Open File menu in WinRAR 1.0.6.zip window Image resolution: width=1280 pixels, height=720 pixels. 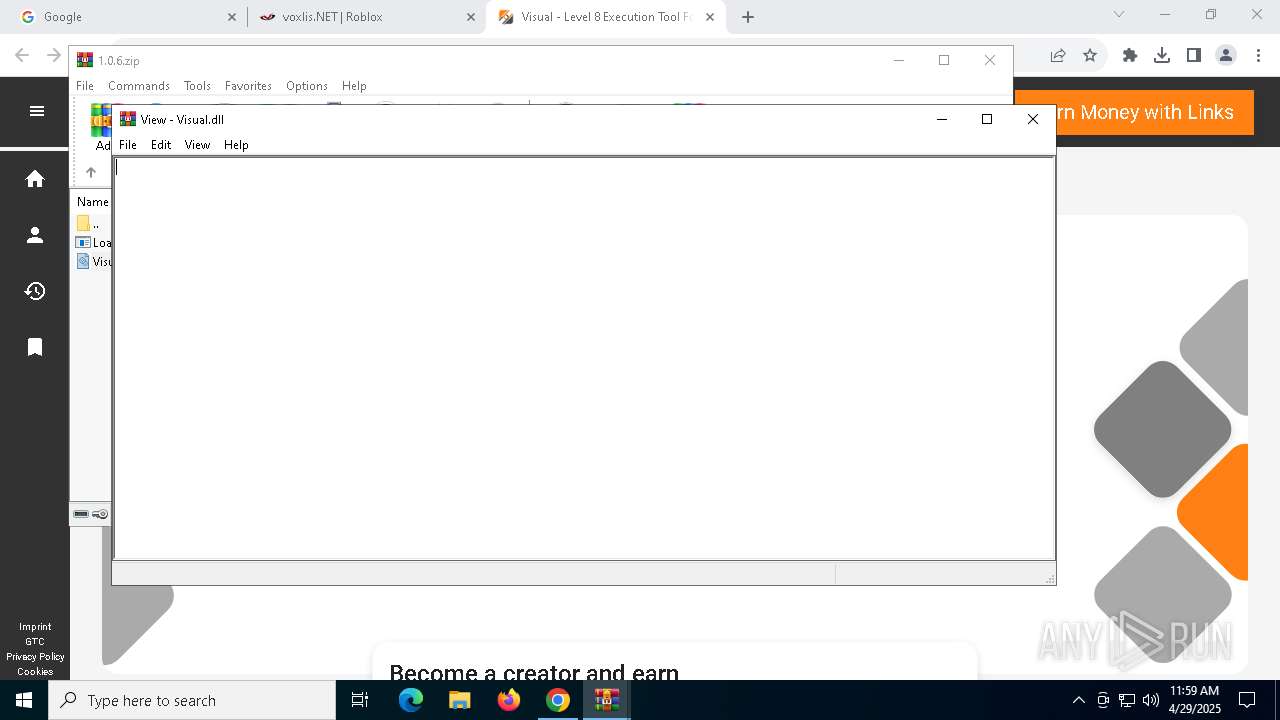[85, 86]
